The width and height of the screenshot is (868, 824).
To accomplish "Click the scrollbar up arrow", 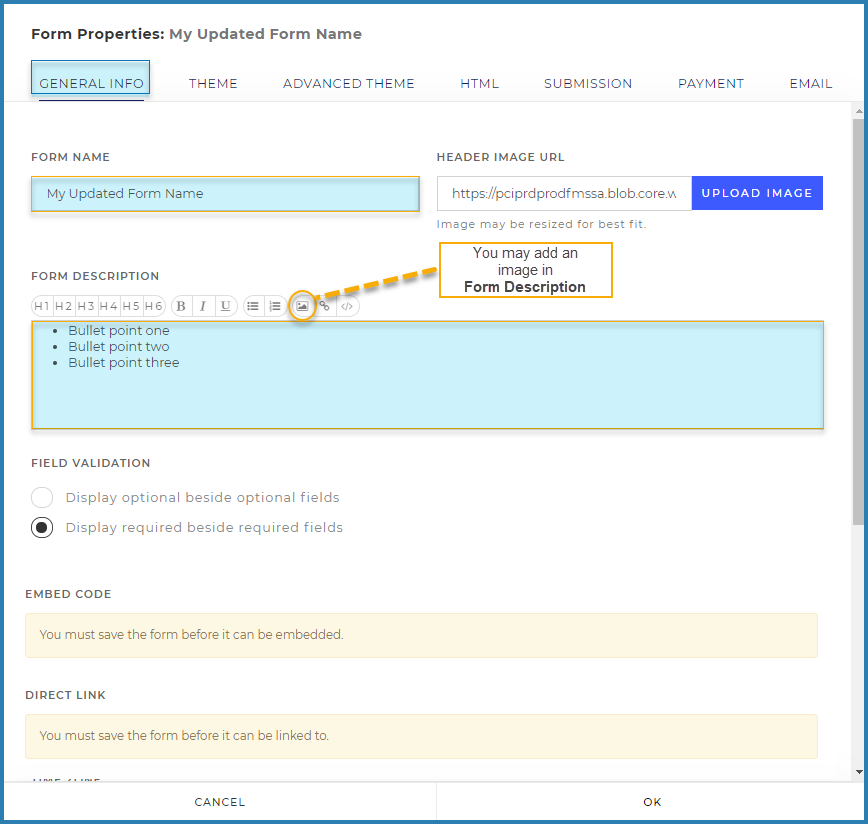I will 859,111.
